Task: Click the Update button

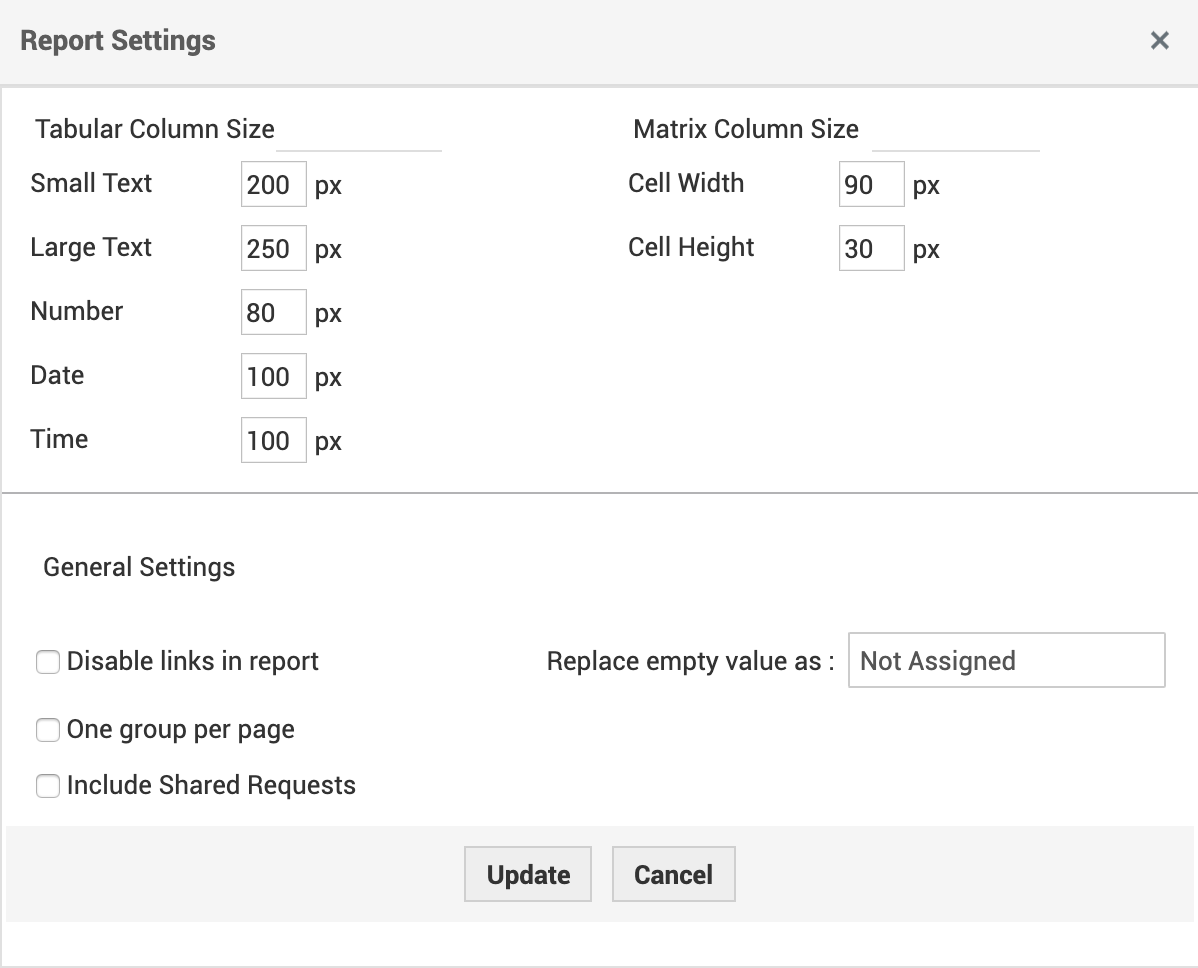Action: [528, 875]
